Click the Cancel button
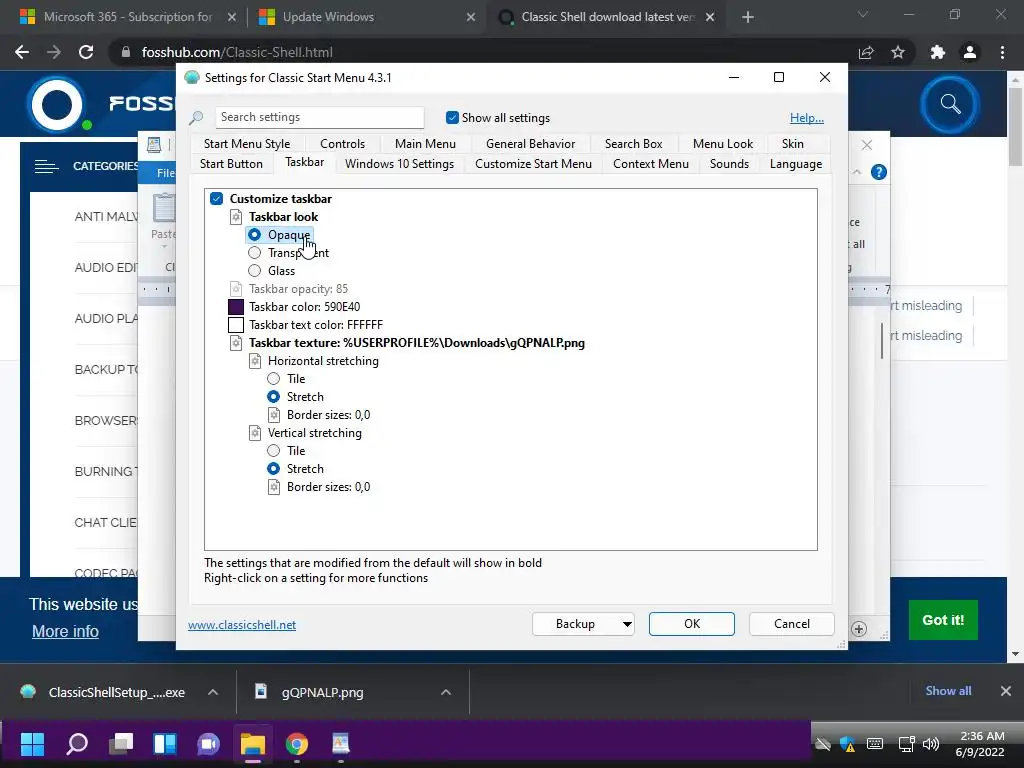 pos(792,624)
